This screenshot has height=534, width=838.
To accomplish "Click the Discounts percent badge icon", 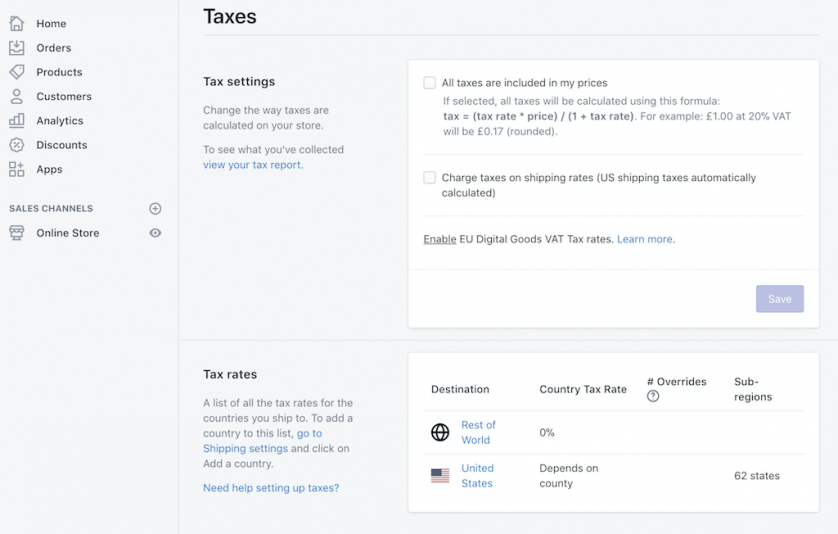I will click(16, 145).
